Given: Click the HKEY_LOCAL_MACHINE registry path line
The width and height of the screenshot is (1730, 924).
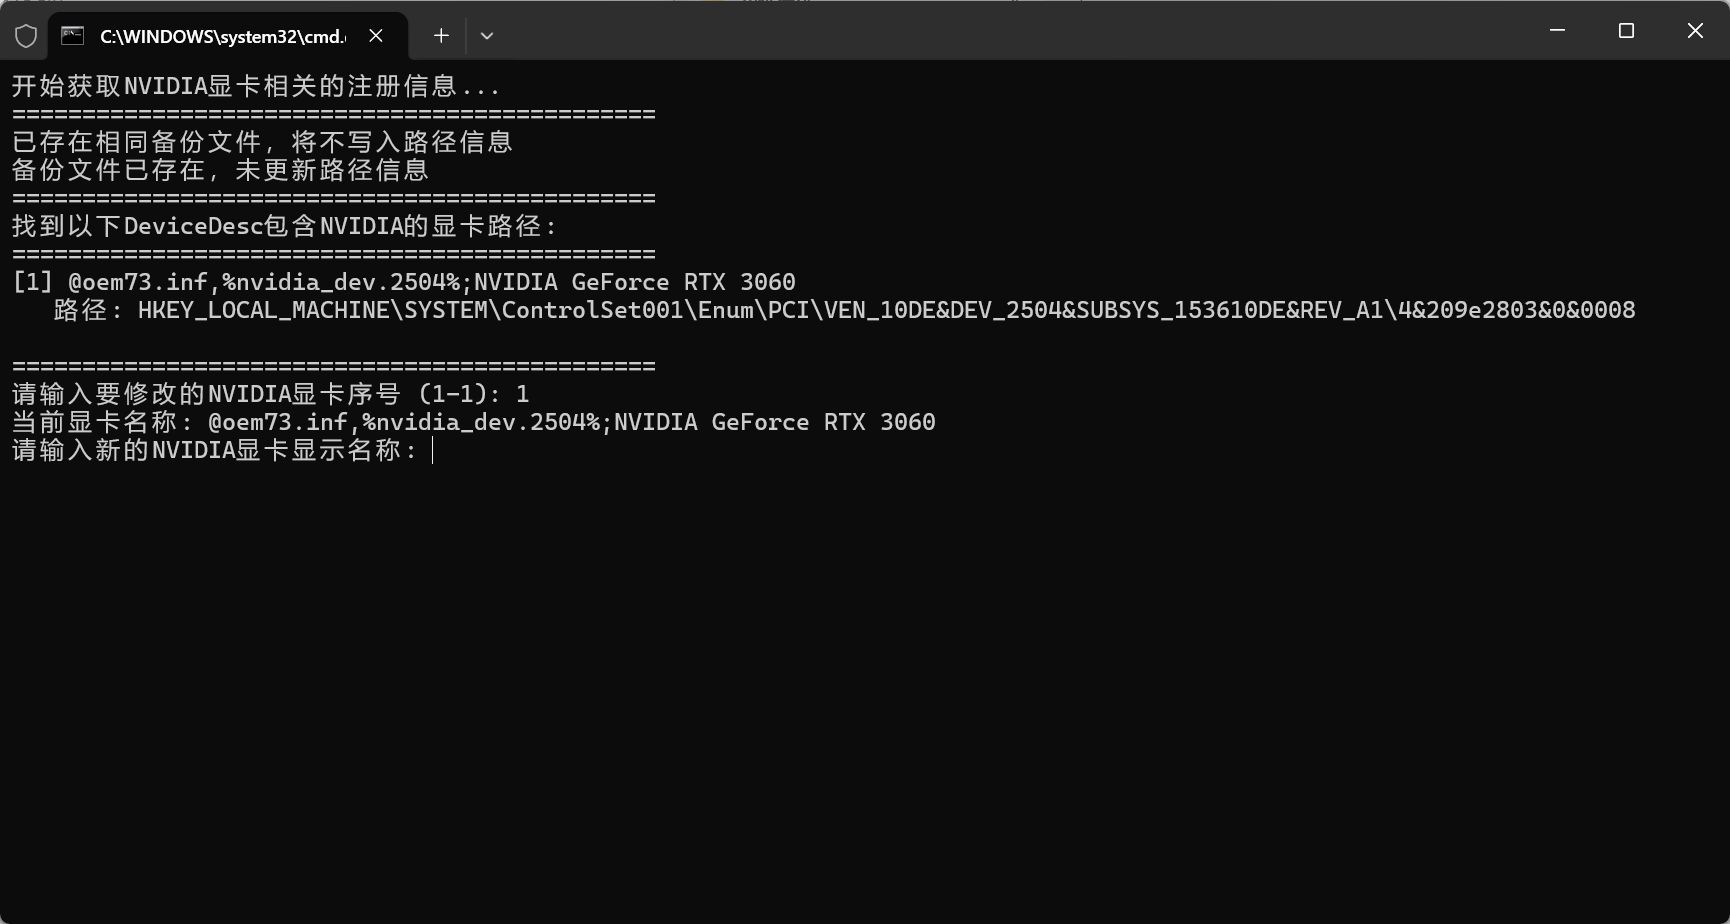Looking at the screenshot, I should pos(886,311).
